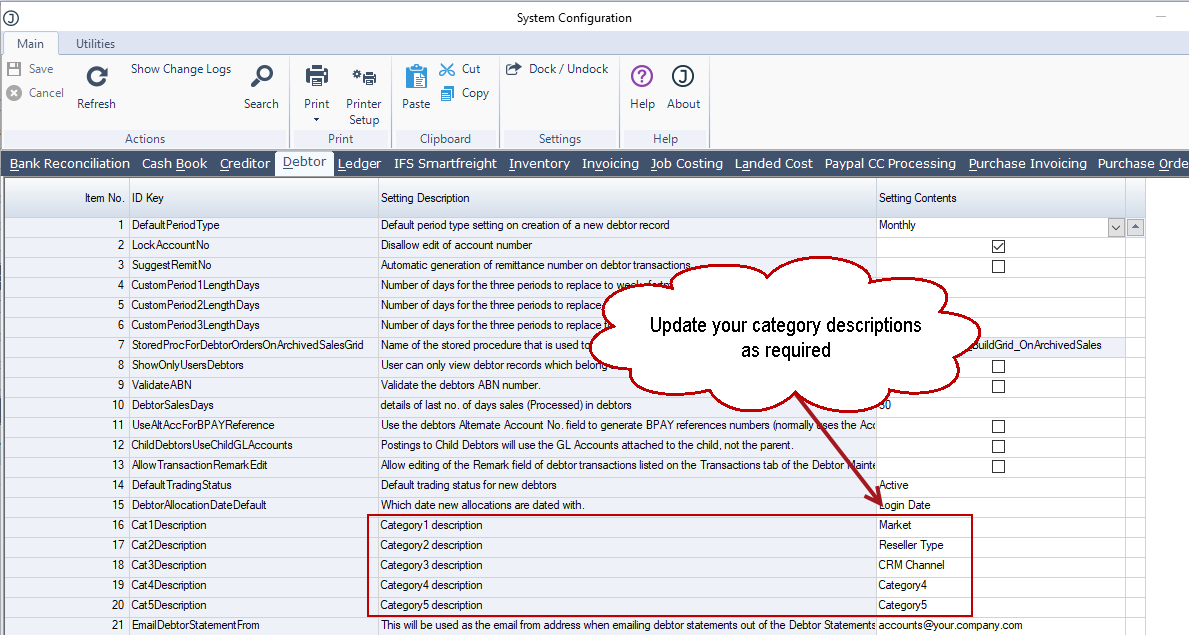The width and height of the screenshot is (1189, 635).
Task: Switch to the Utilities ribbon tab
Action: (96, 44)
